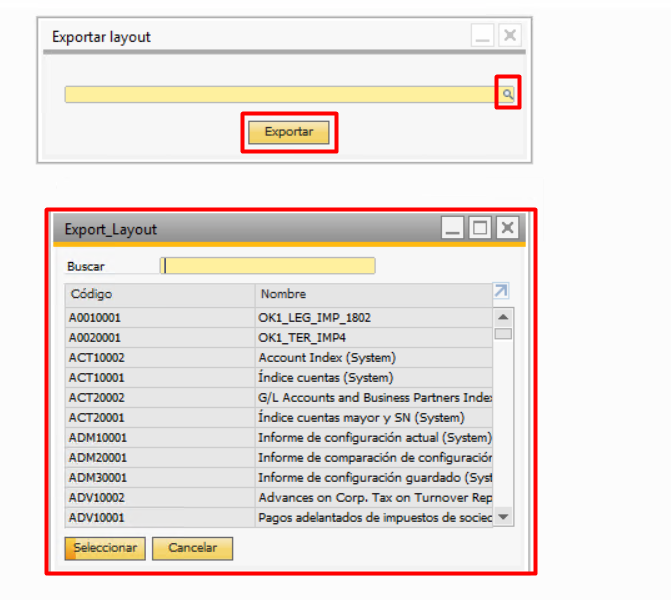The image size is (671, 600).
Task: Click the scroll-down arrow of the list
Action: tap(504, 517)
